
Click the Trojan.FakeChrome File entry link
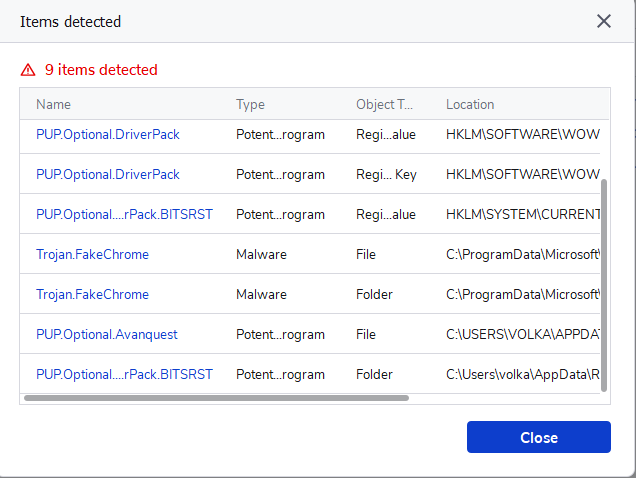click(92, 254)
